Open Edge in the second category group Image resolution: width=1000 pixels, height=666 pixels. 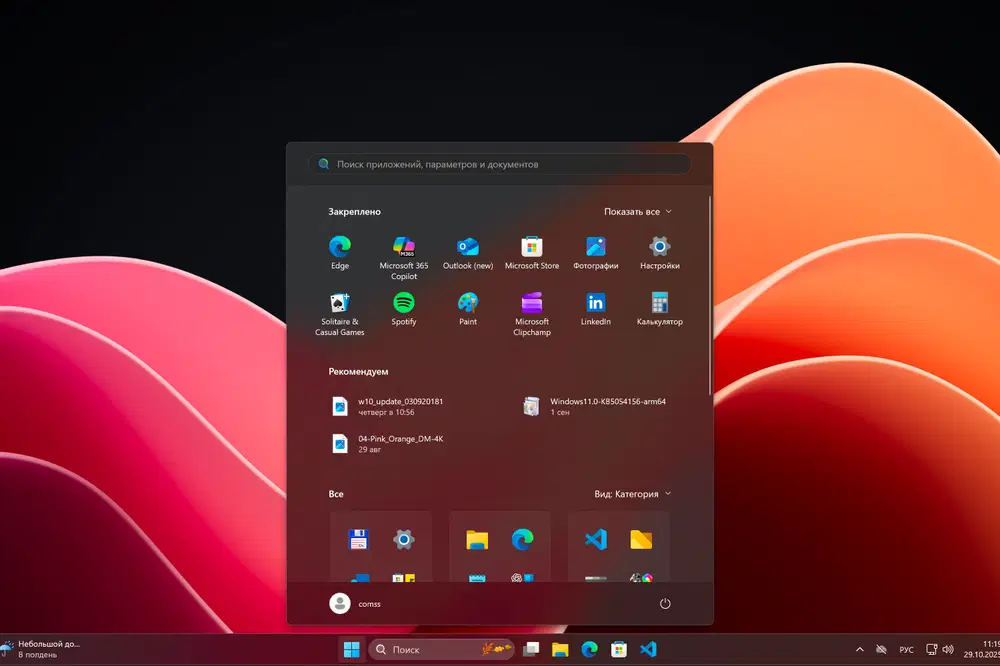pyautogui.click(x=522, y=540)
